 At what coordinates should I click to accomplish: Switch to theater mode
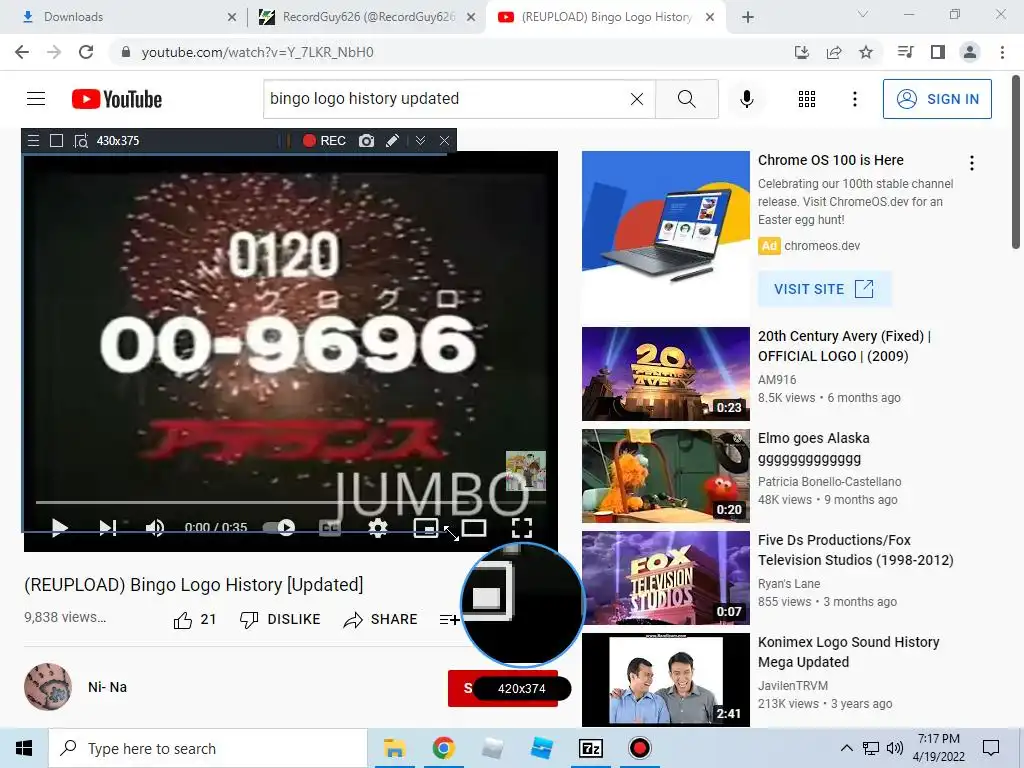tap(474, 528)
